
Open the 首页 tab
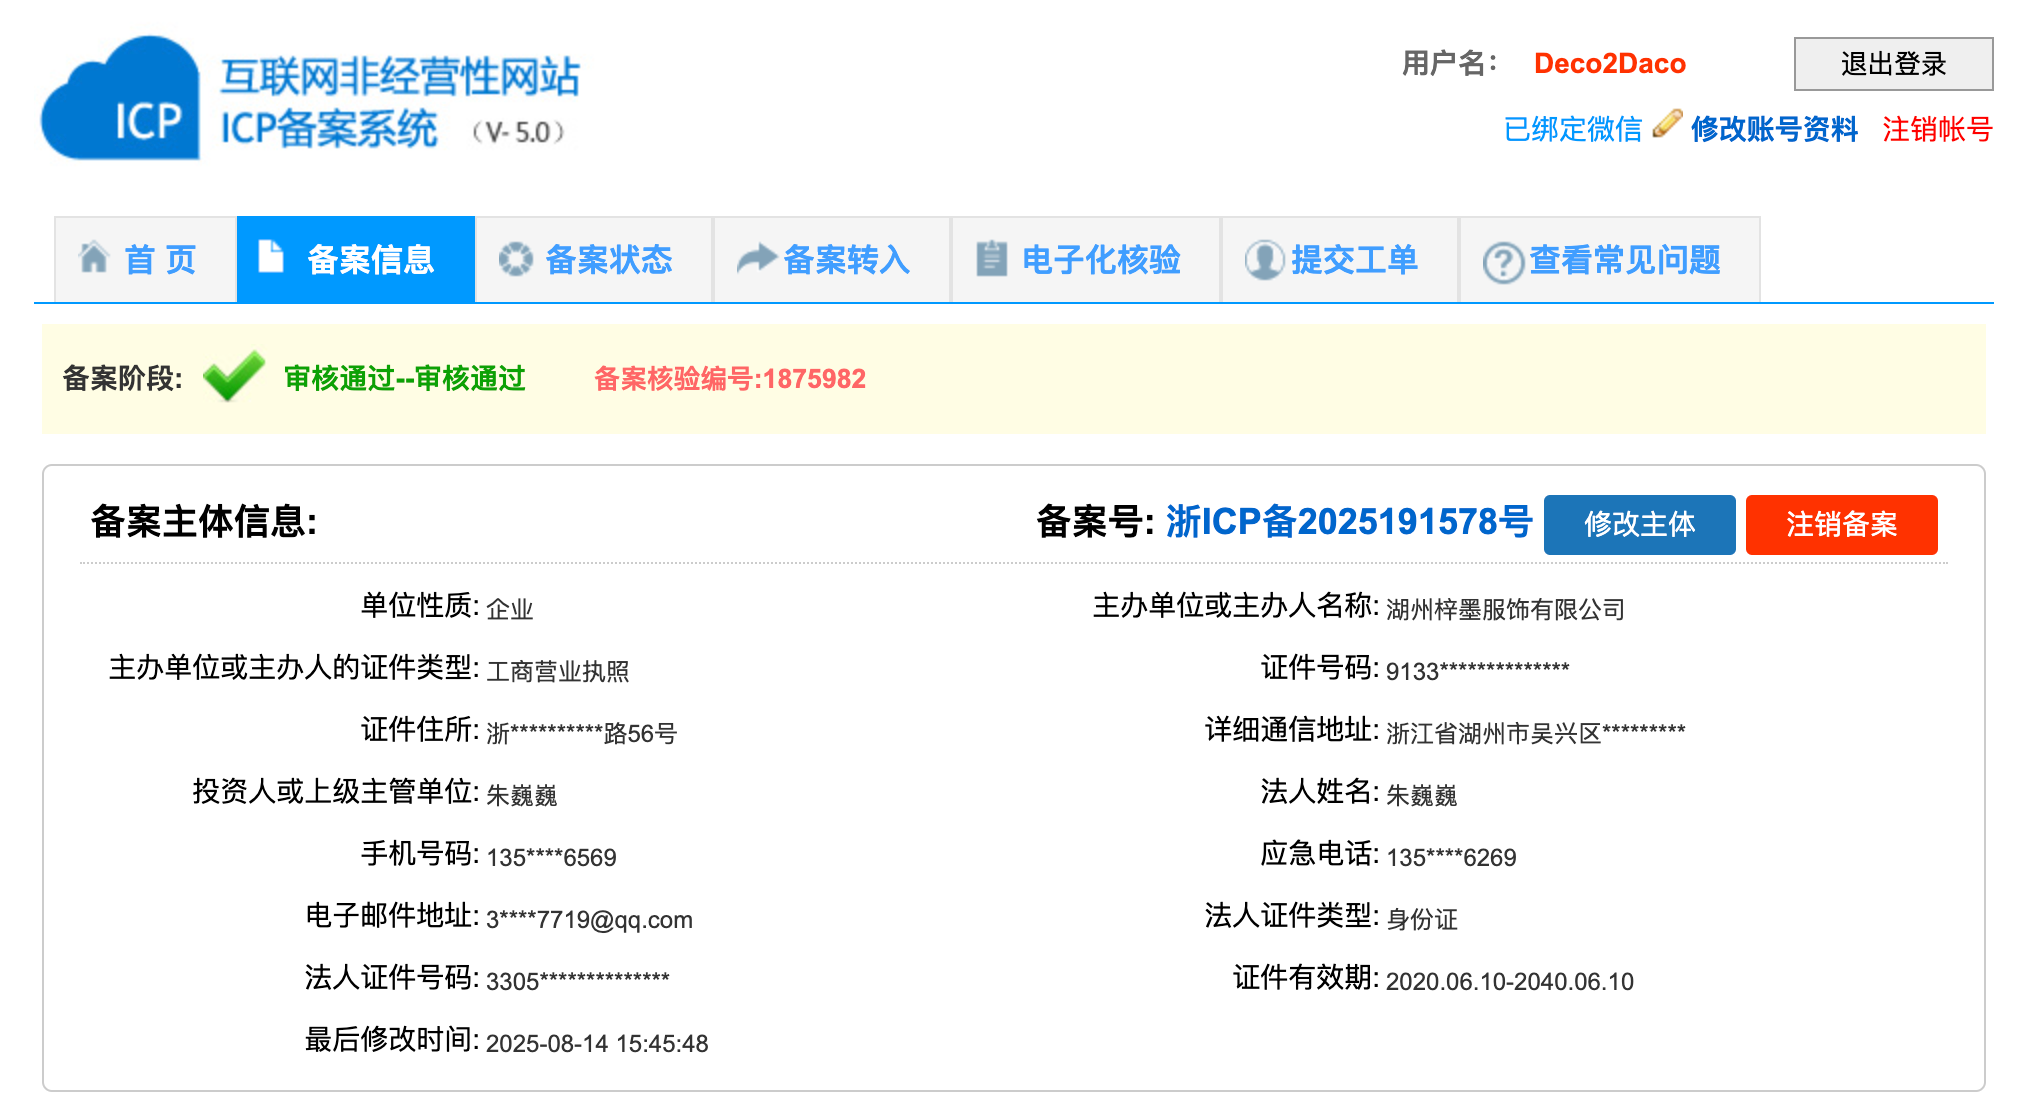pos(160,260)
